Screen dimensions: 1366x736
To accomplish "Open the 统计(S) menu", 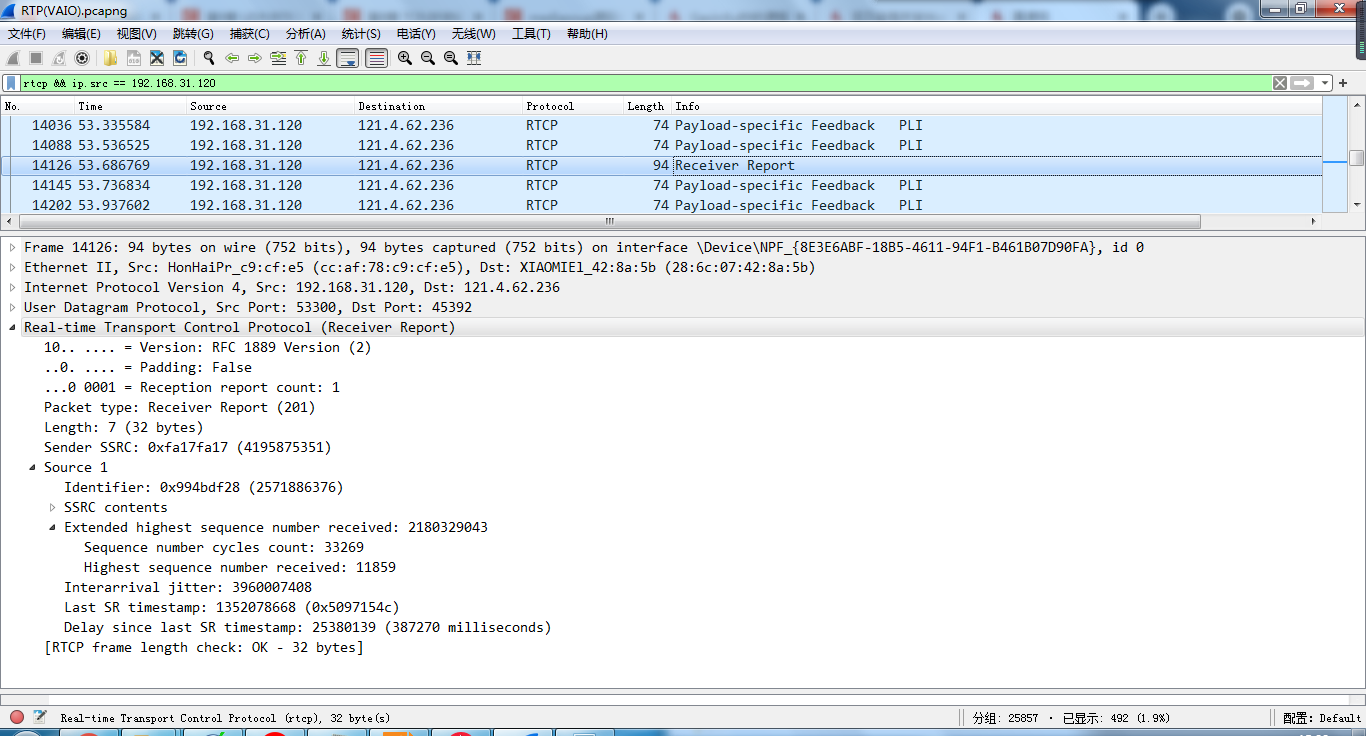I will pyautogui.click(x=361, y=34).
